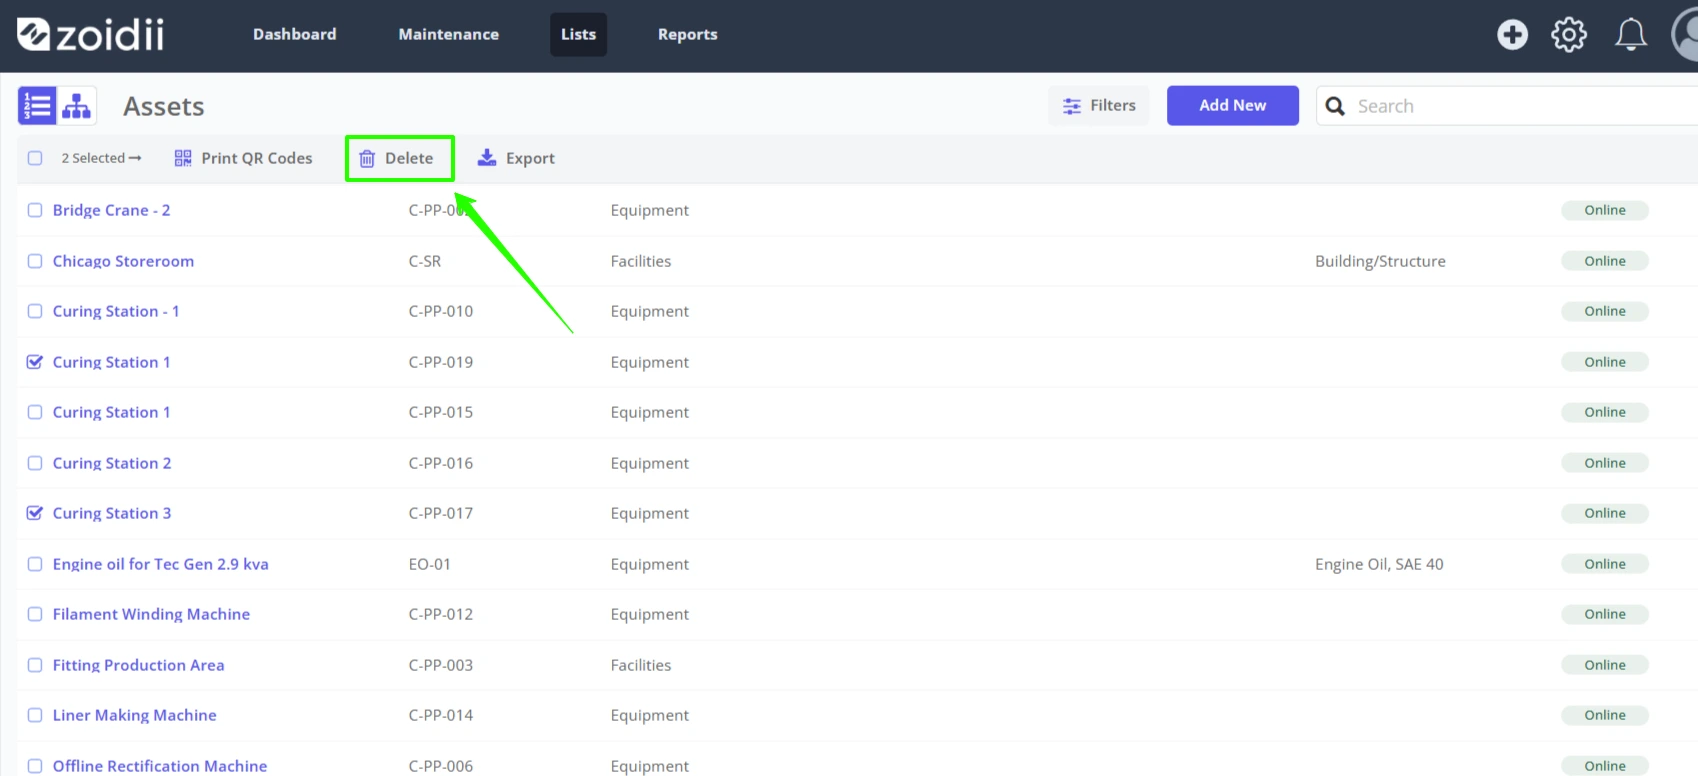The image size is (1698, 776).
Task: Open the notifications bell
Action: 1631,35
